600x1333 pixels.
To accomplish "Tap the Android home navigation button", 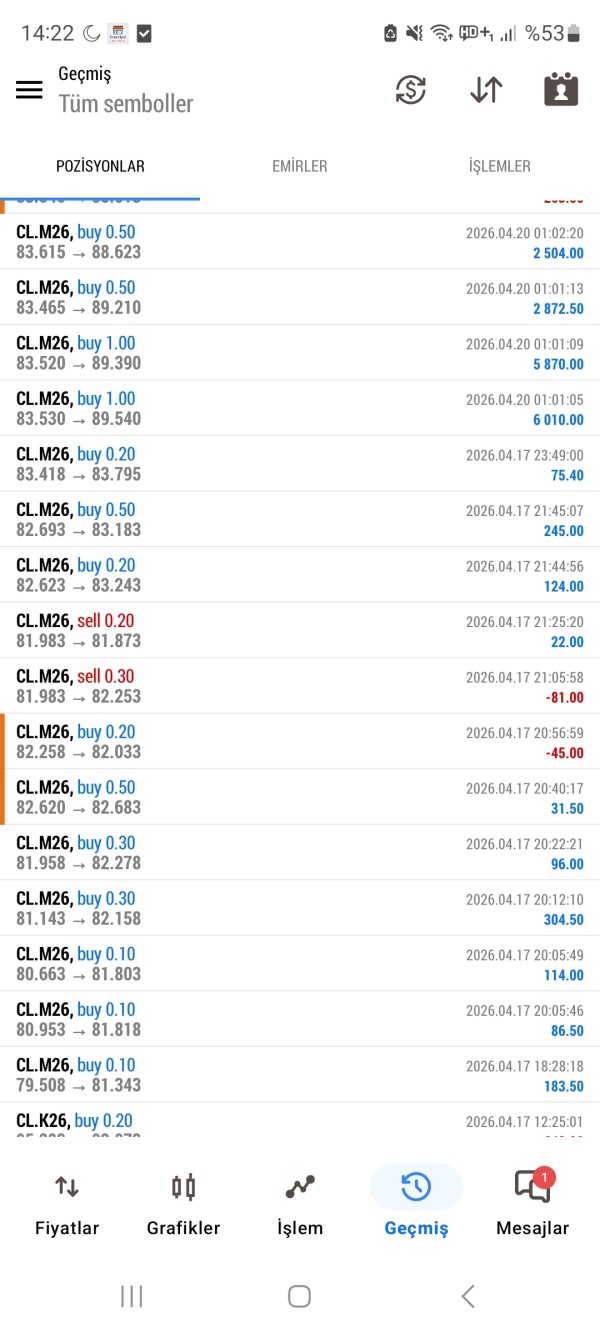I will pos(299,1296).
